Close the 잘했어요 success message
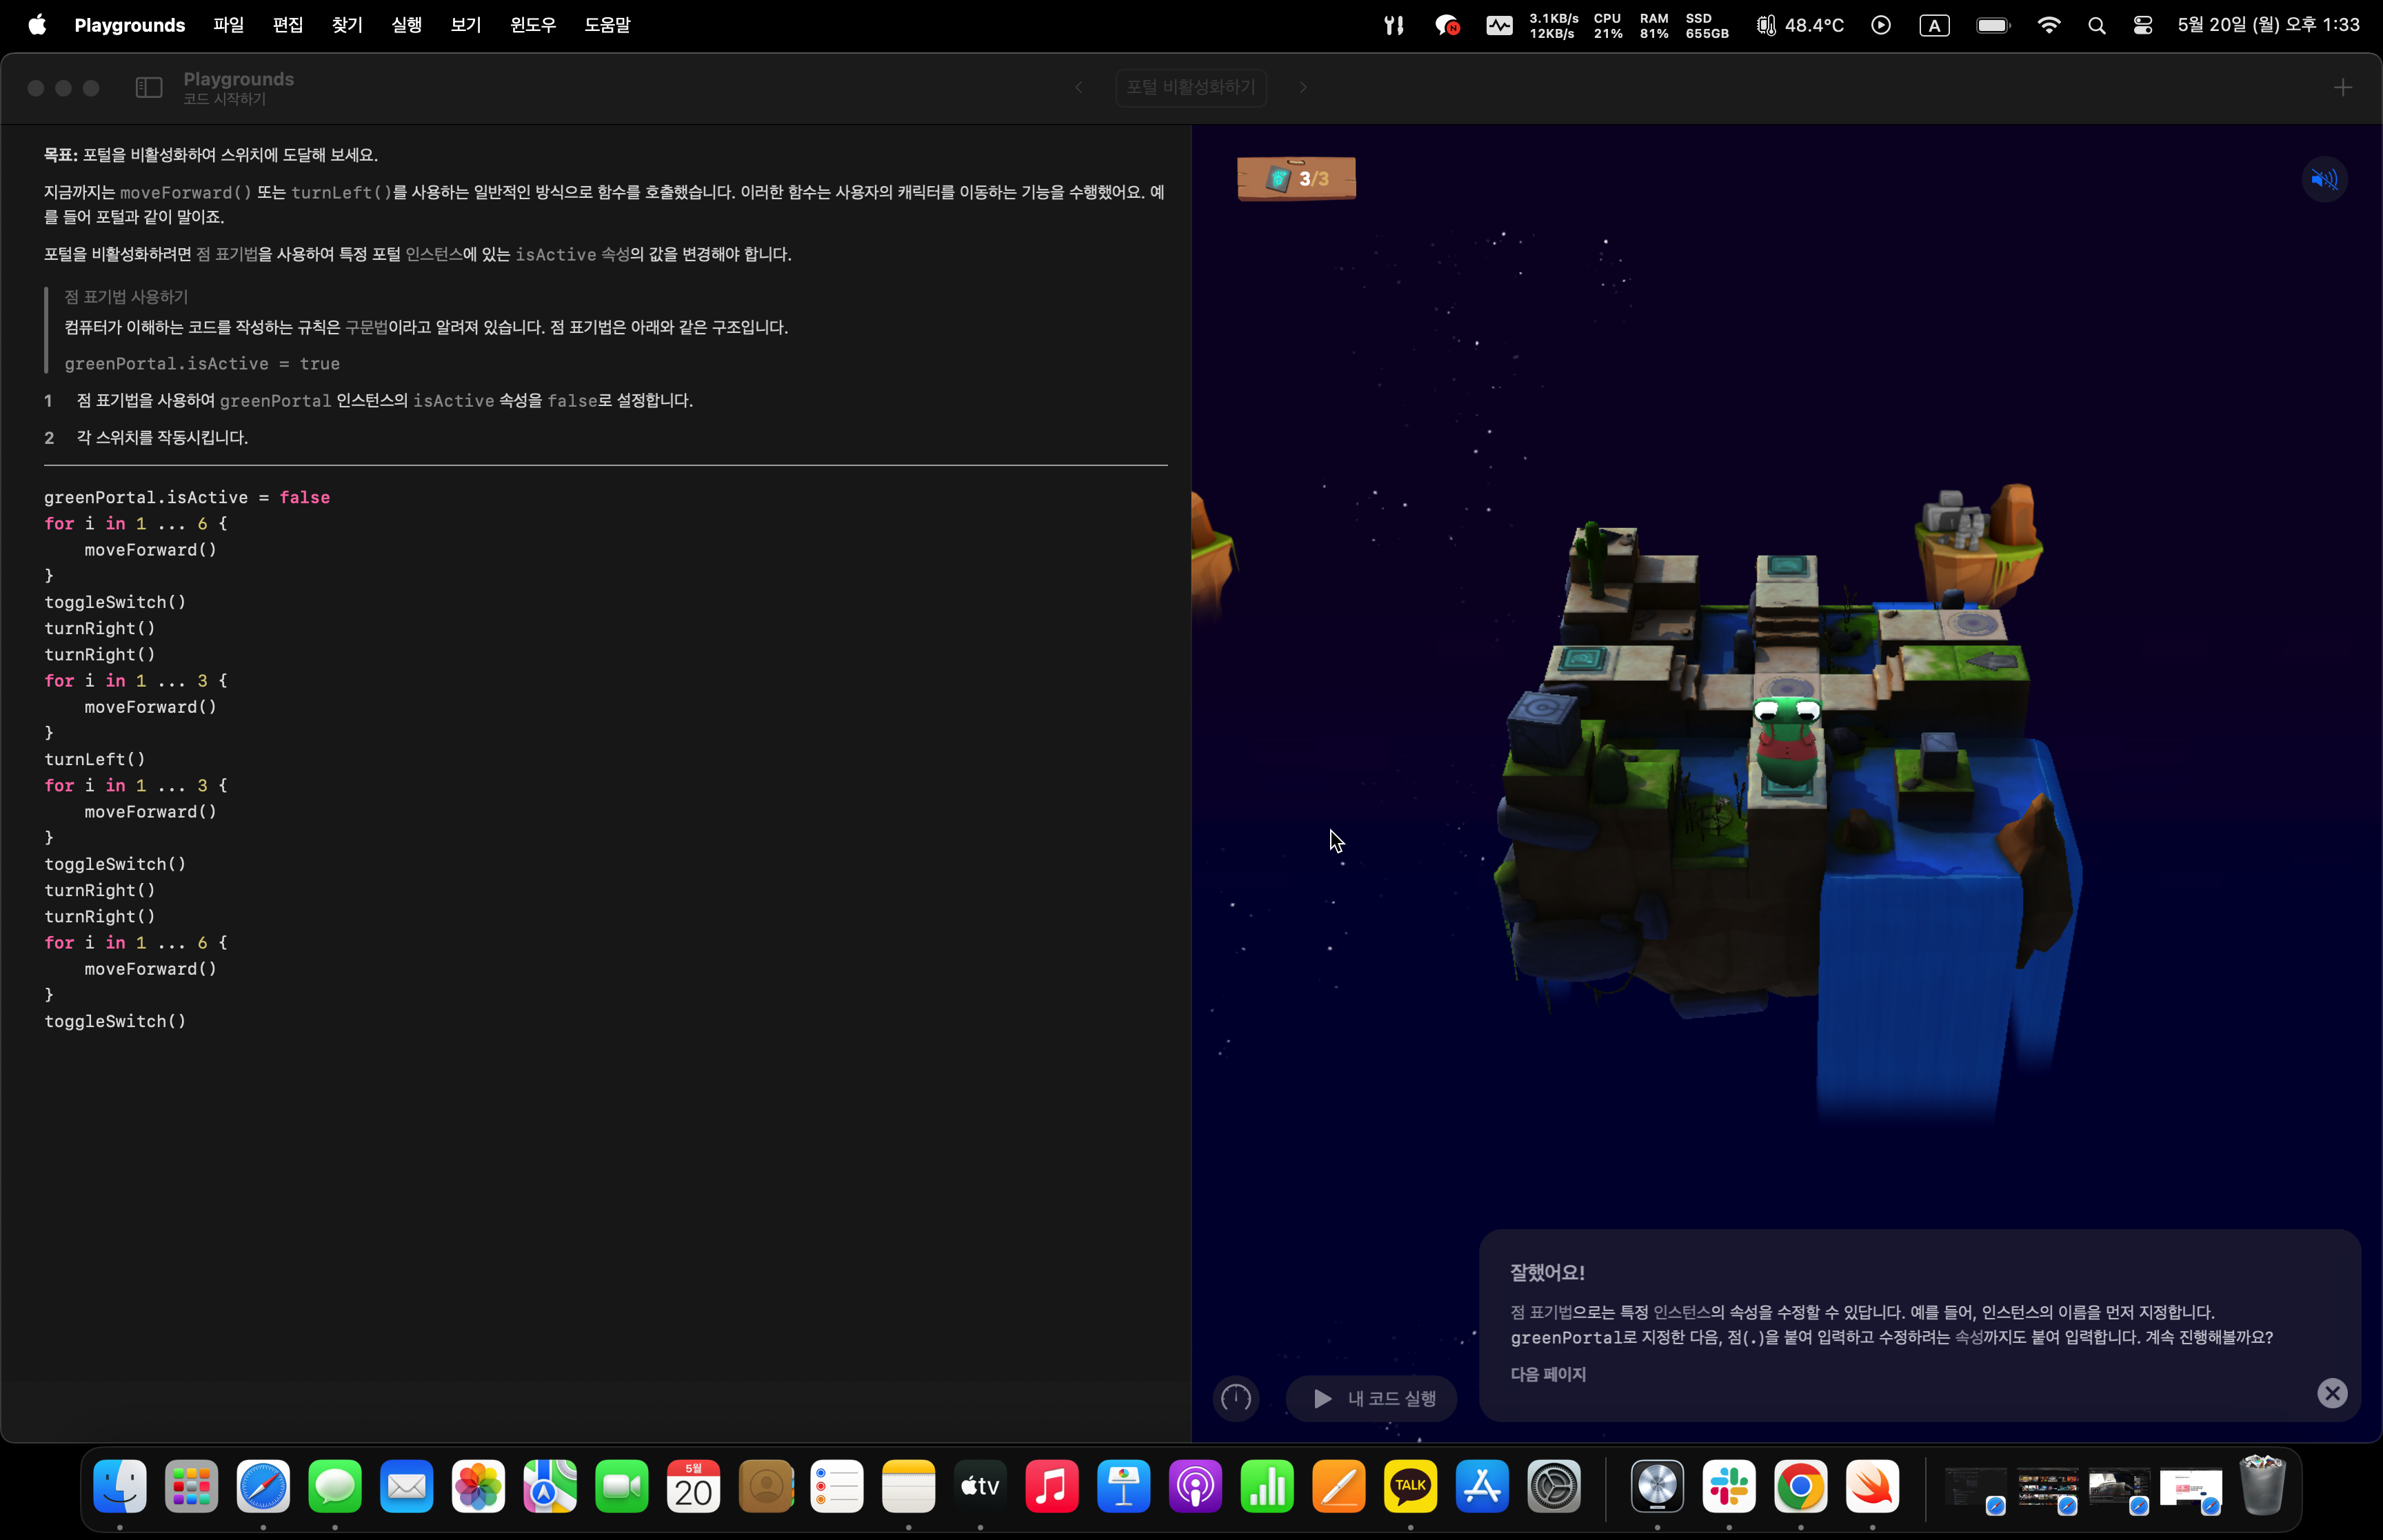 (x=2332, y=1393)
